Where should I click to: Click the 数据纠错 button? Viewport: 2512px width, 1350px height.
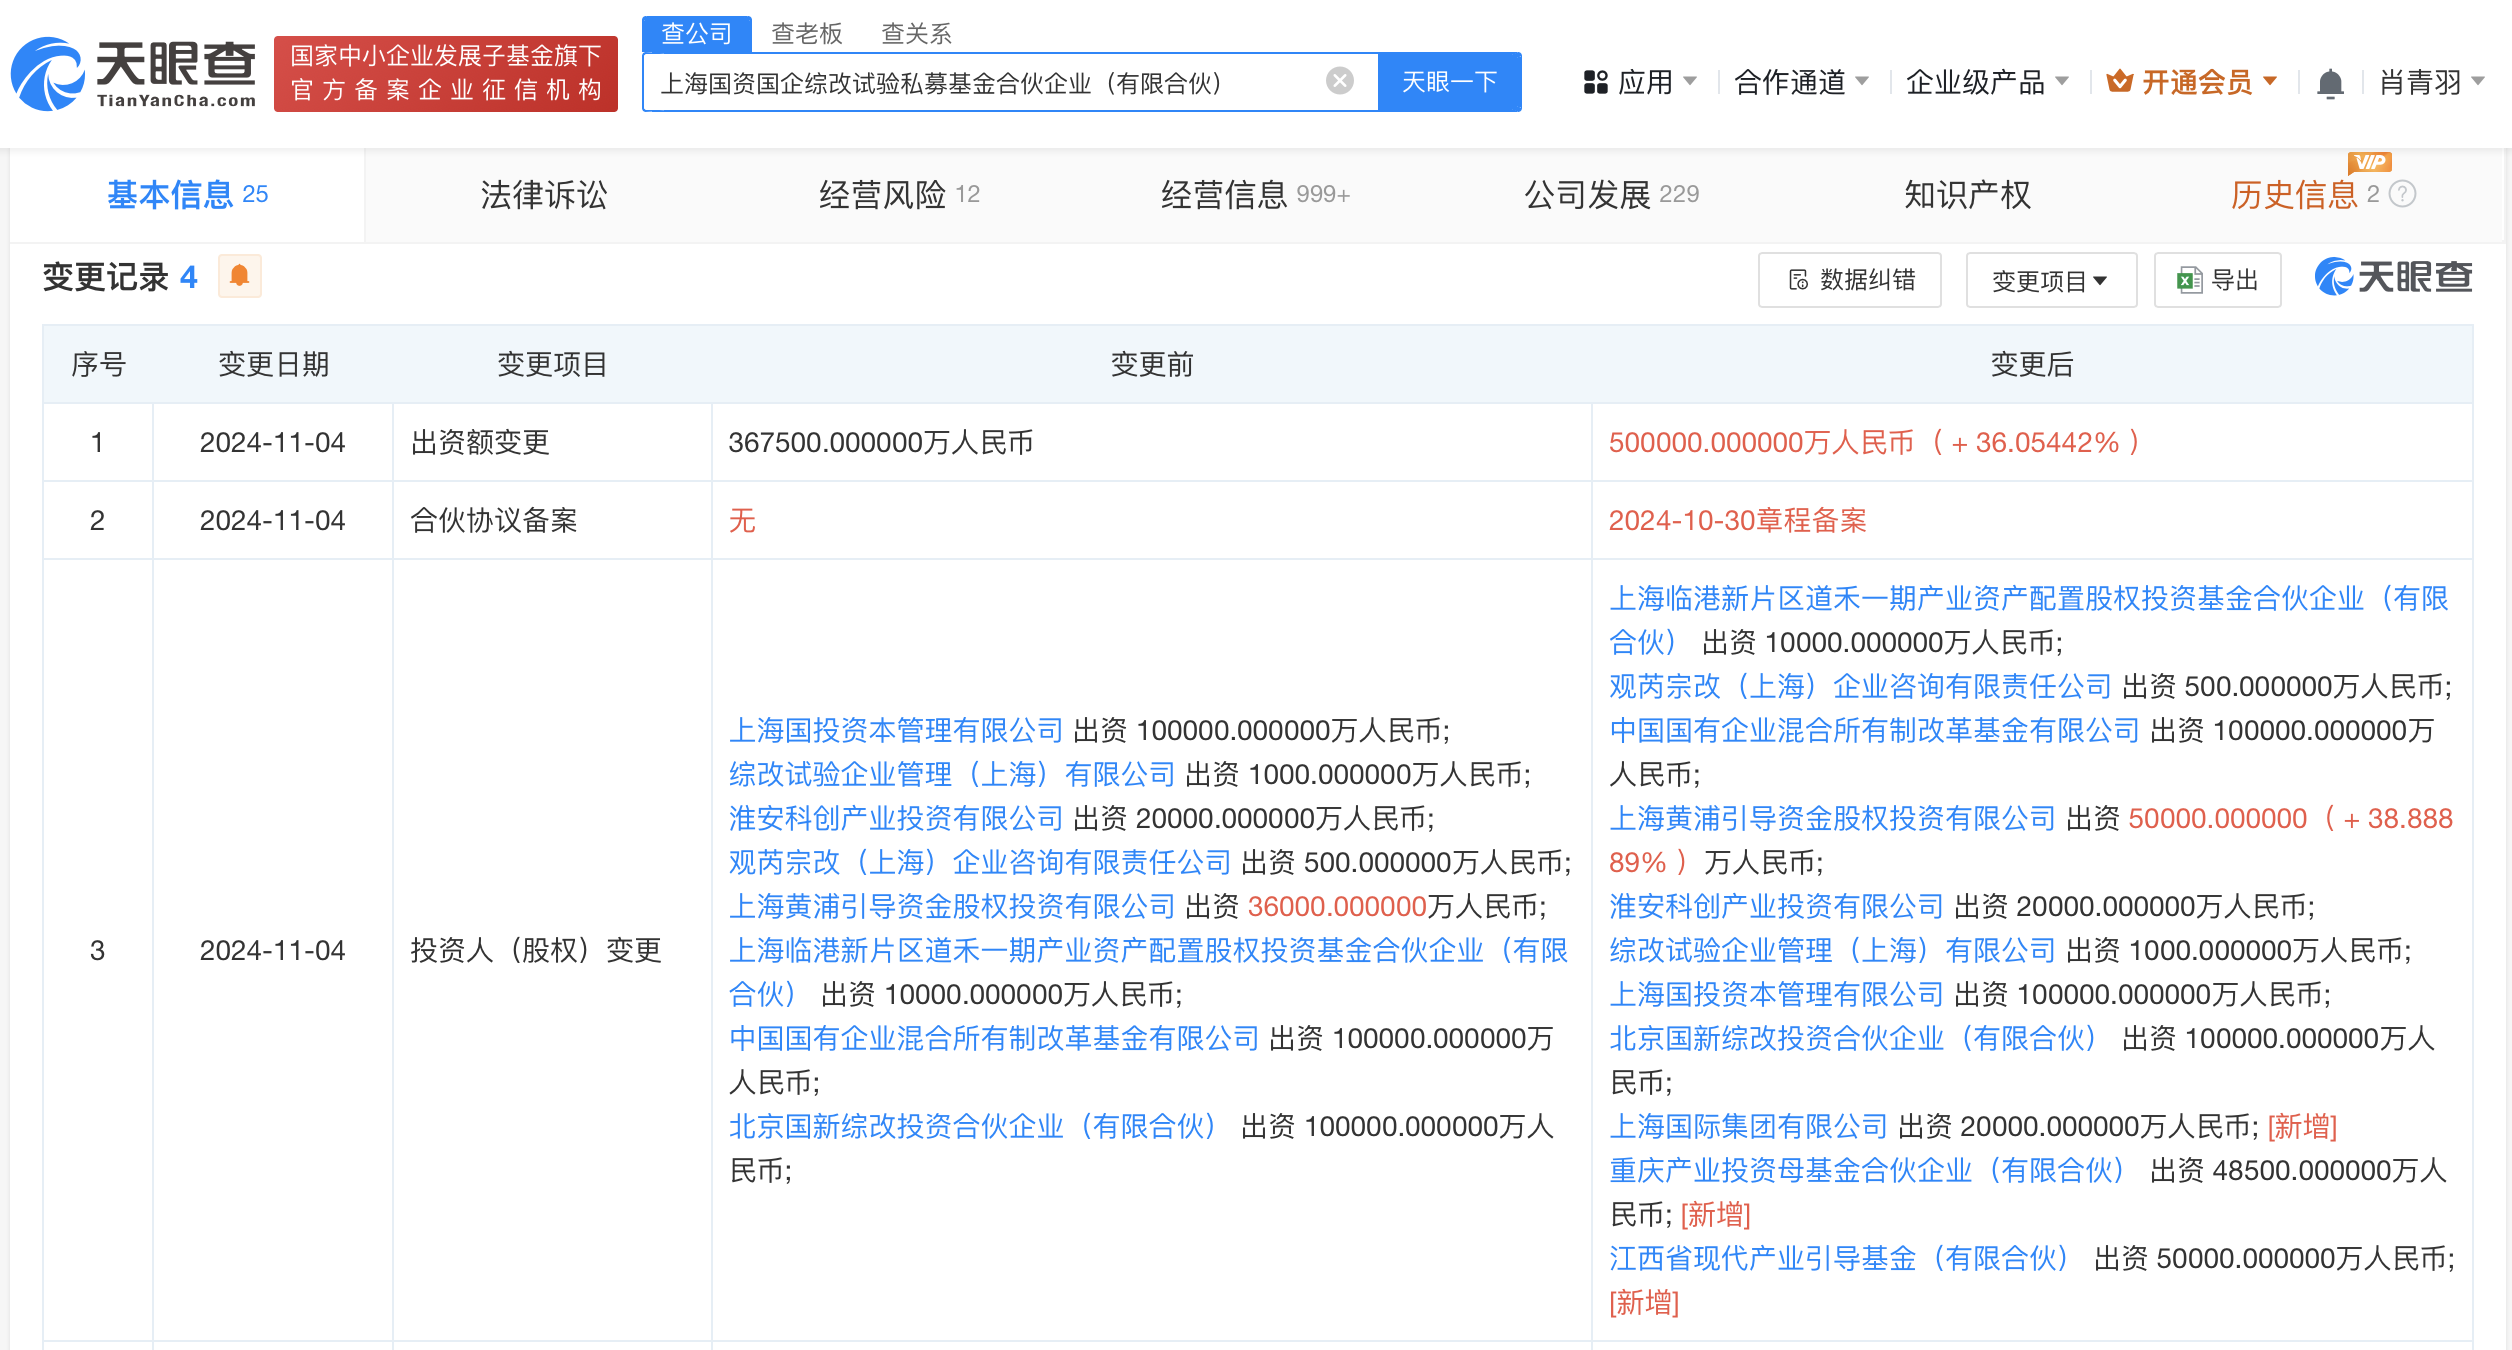pos(1850,280)
